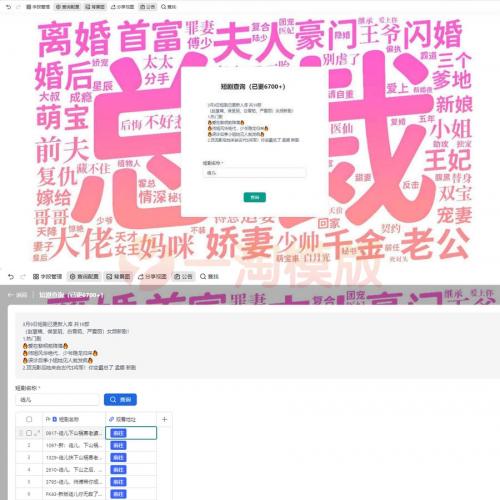Click the link-type column header 观看地址

[131, 419]
